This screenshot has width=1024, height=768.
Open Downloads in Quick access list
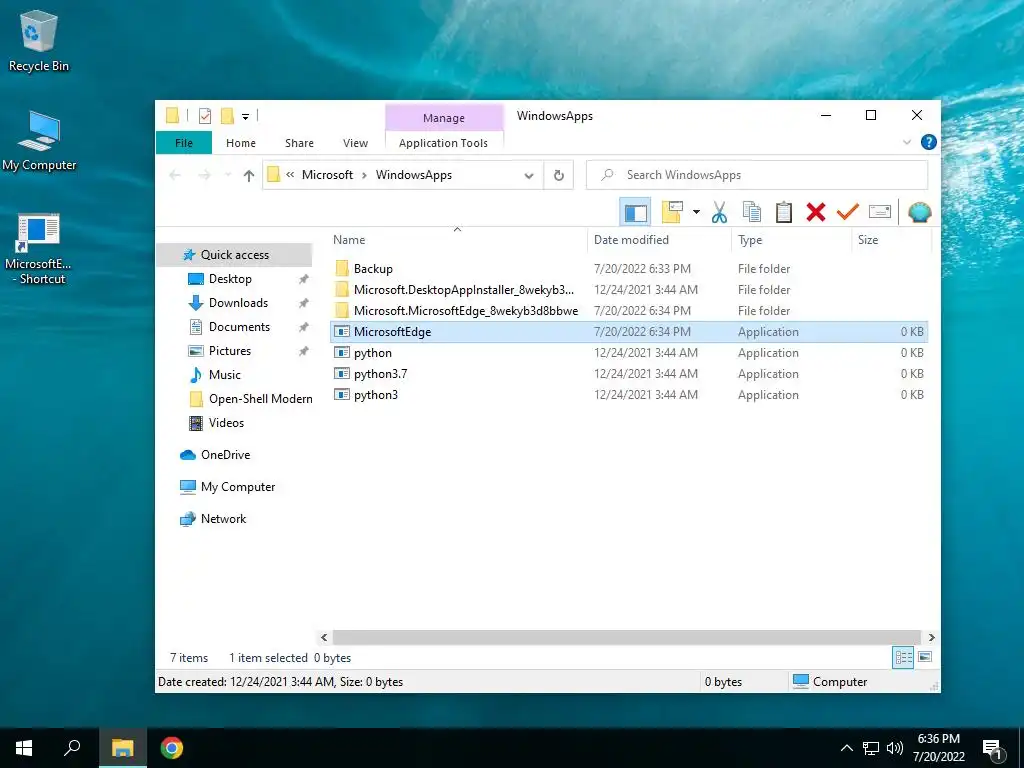[238, 303]
